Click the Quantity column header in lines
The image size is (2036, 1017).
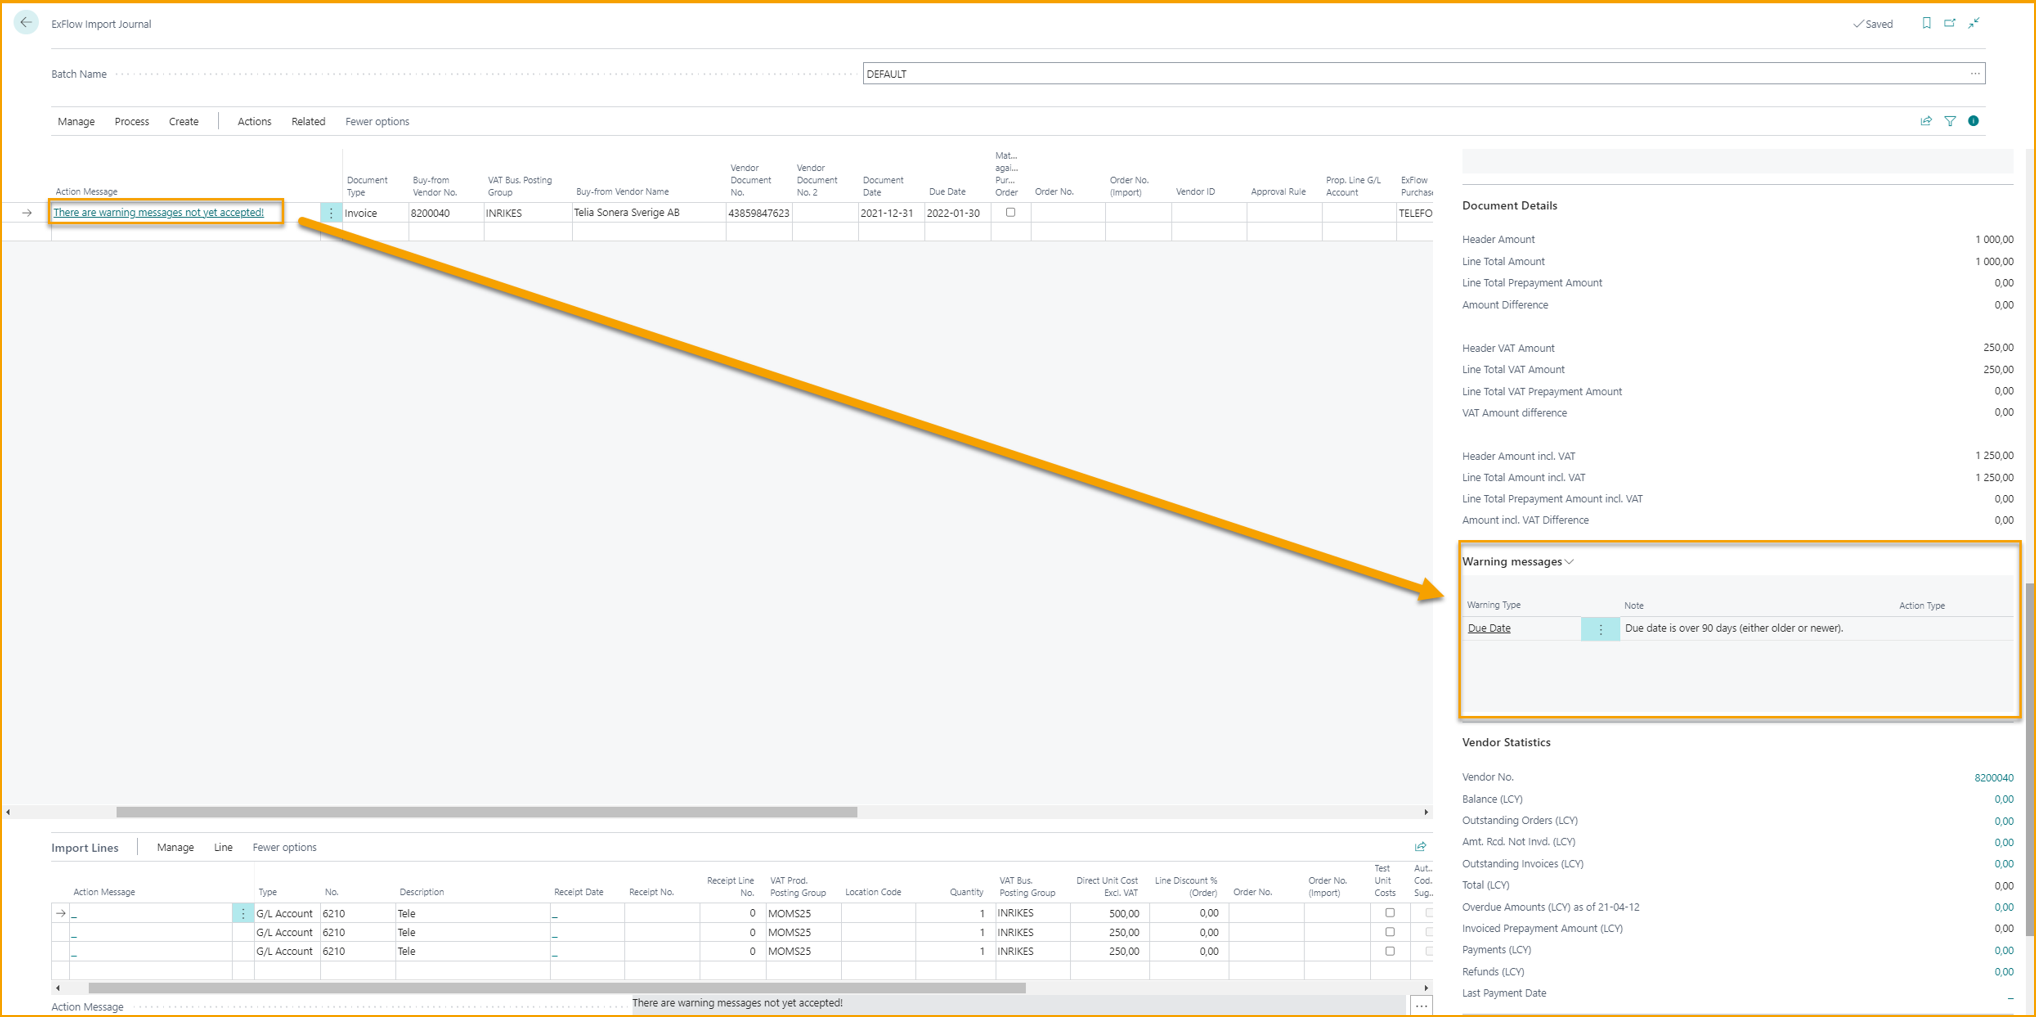pos(966,892)
